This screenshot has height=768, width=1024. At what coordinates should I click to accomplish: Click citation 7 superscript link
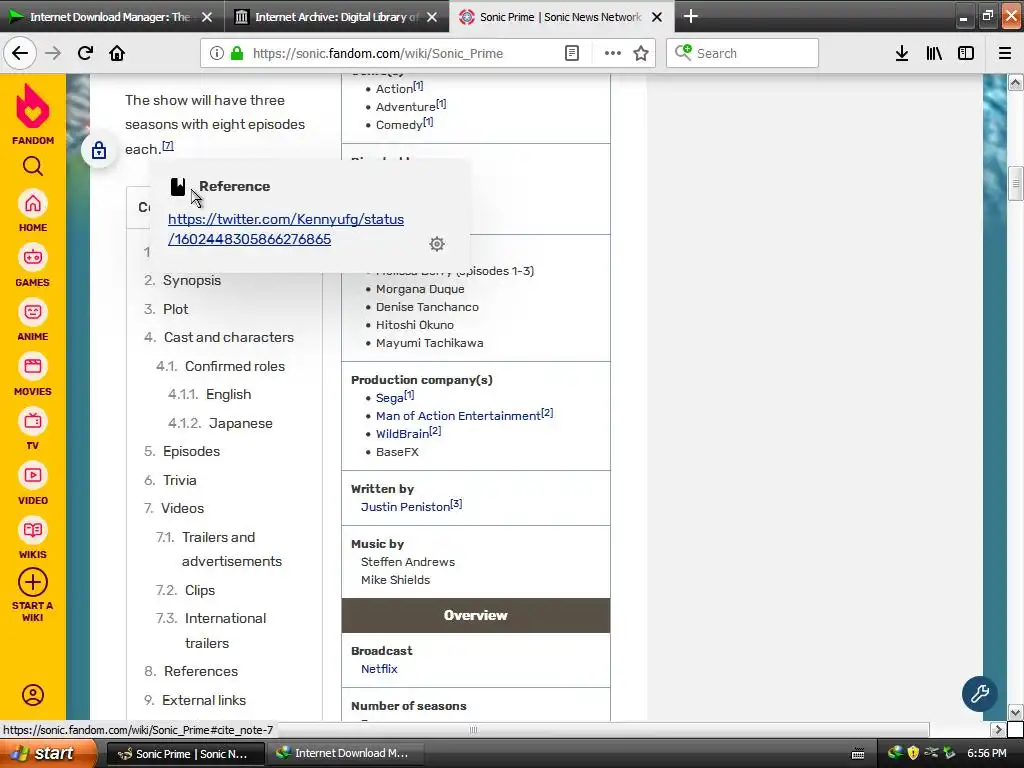point(168,146)
